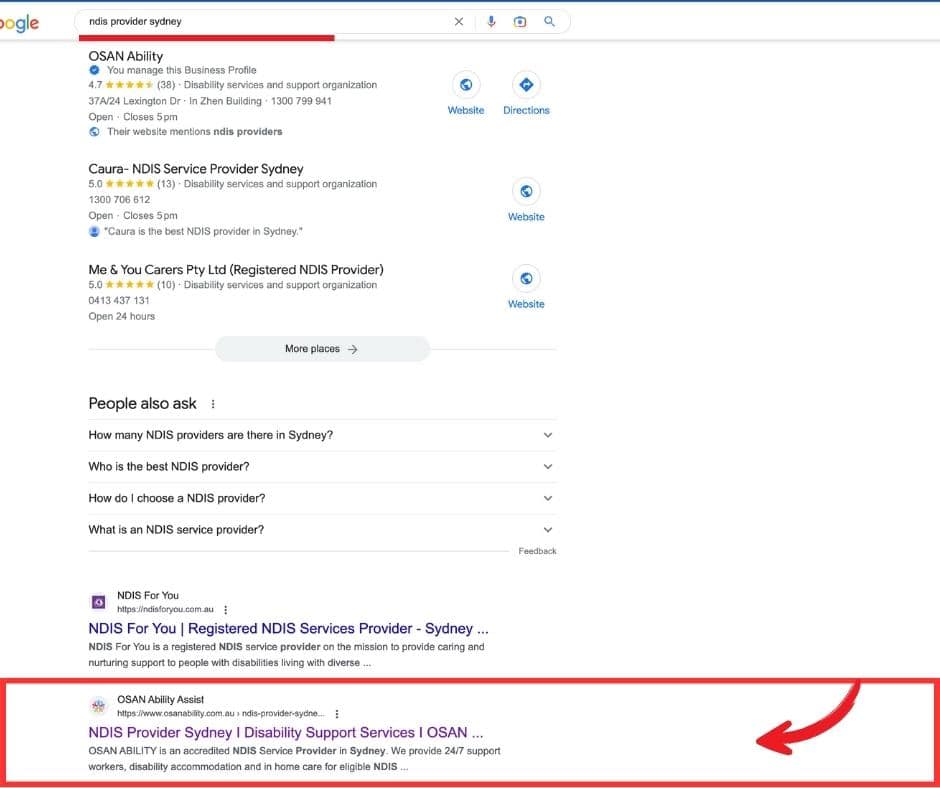Click the voice search microphone icon
The height and width of the screenshot is (788, 940).
[490, 21]
